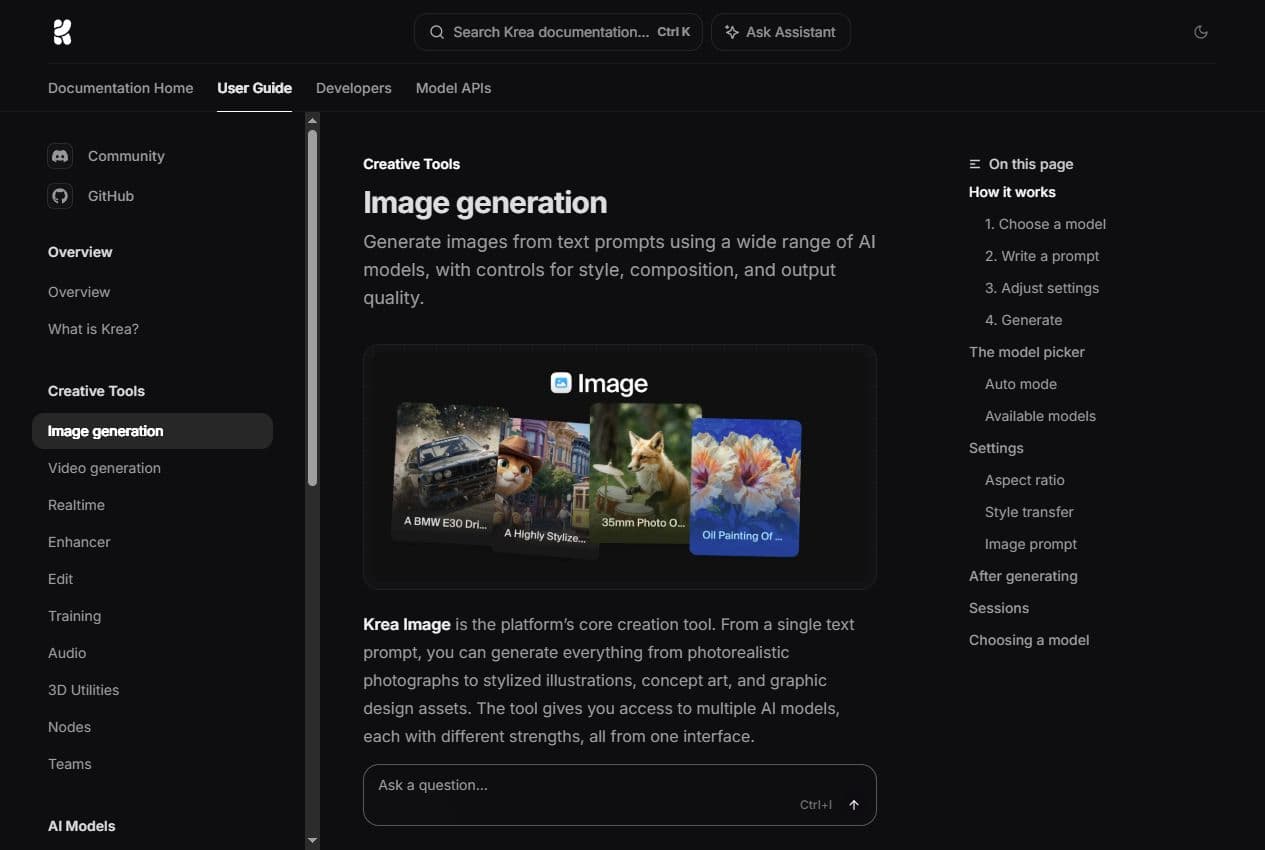This screenshot has width=1265, height=850.
Task: Switch to Developers tab
Action: [354, 88]
